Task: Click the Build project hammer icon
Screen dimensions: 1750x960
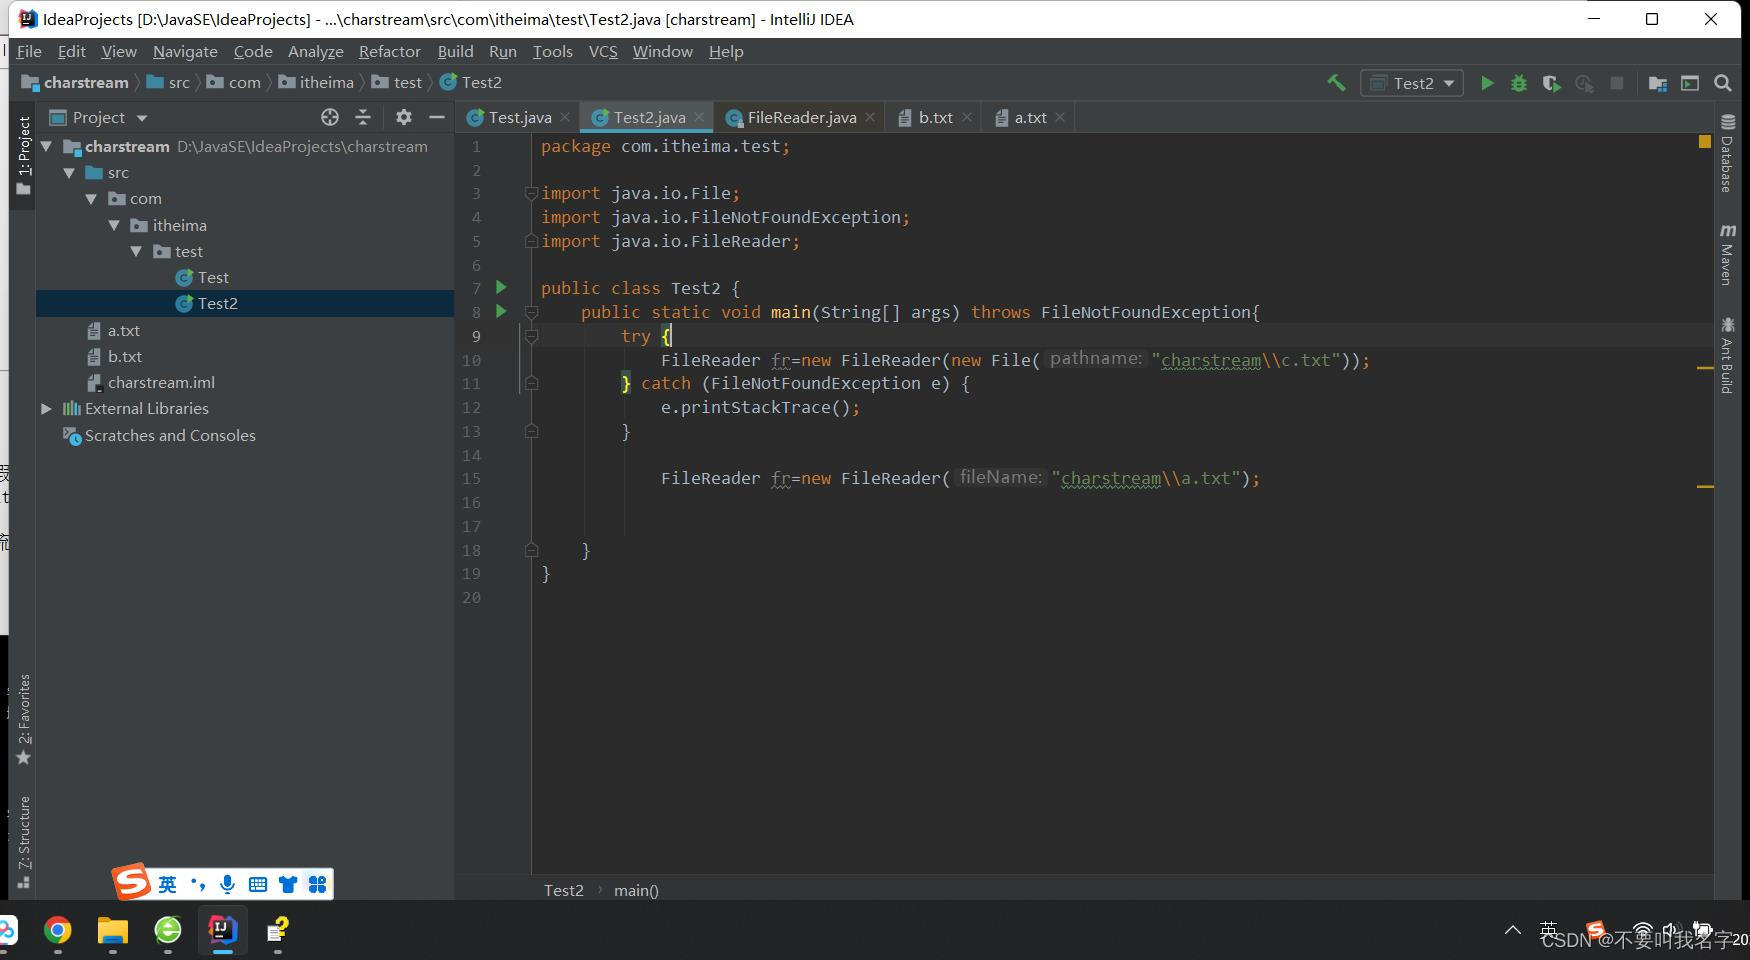Action: (x=1336, y=83)
